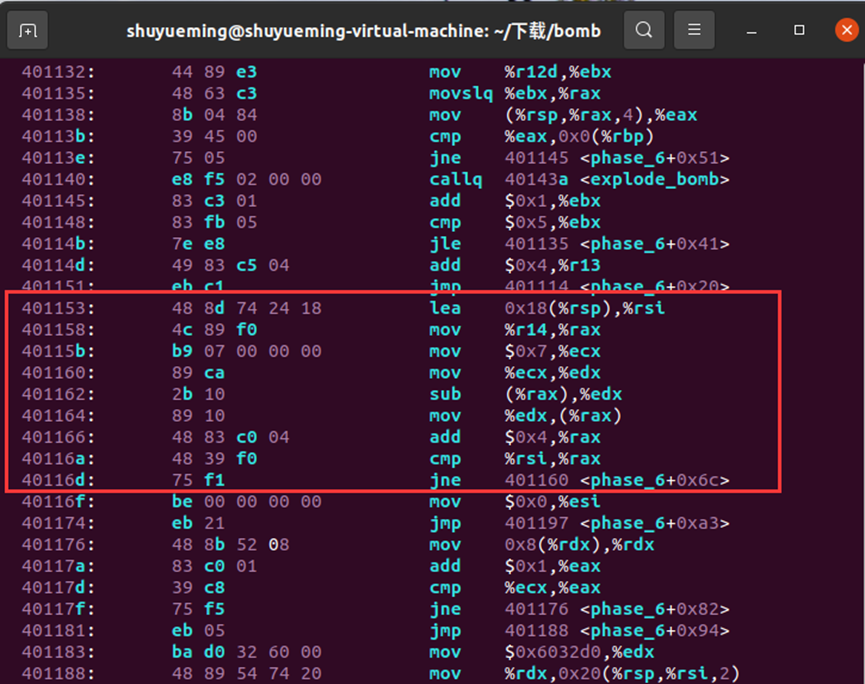Minimize the terminal window

click(x=751, y=30)
